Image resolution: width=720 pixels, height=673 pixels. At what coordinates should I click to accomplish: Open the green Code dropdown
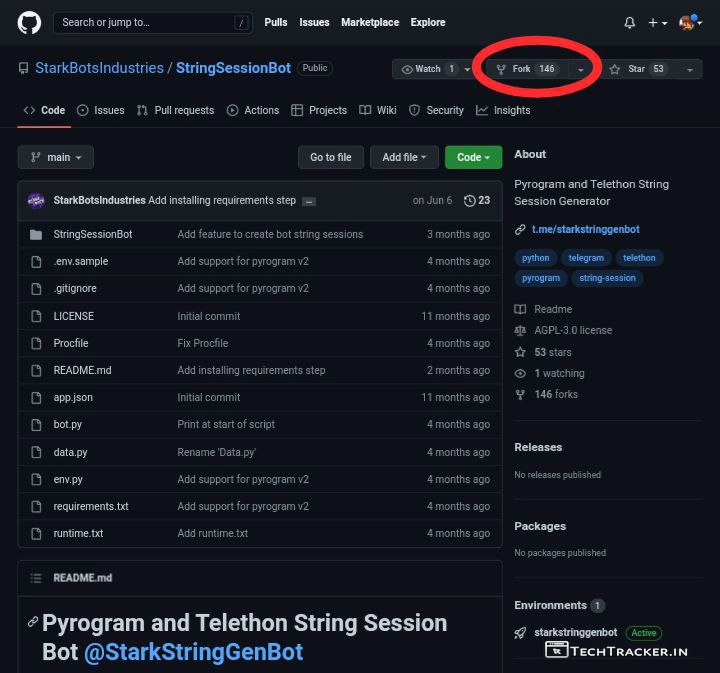coord(473,157)
